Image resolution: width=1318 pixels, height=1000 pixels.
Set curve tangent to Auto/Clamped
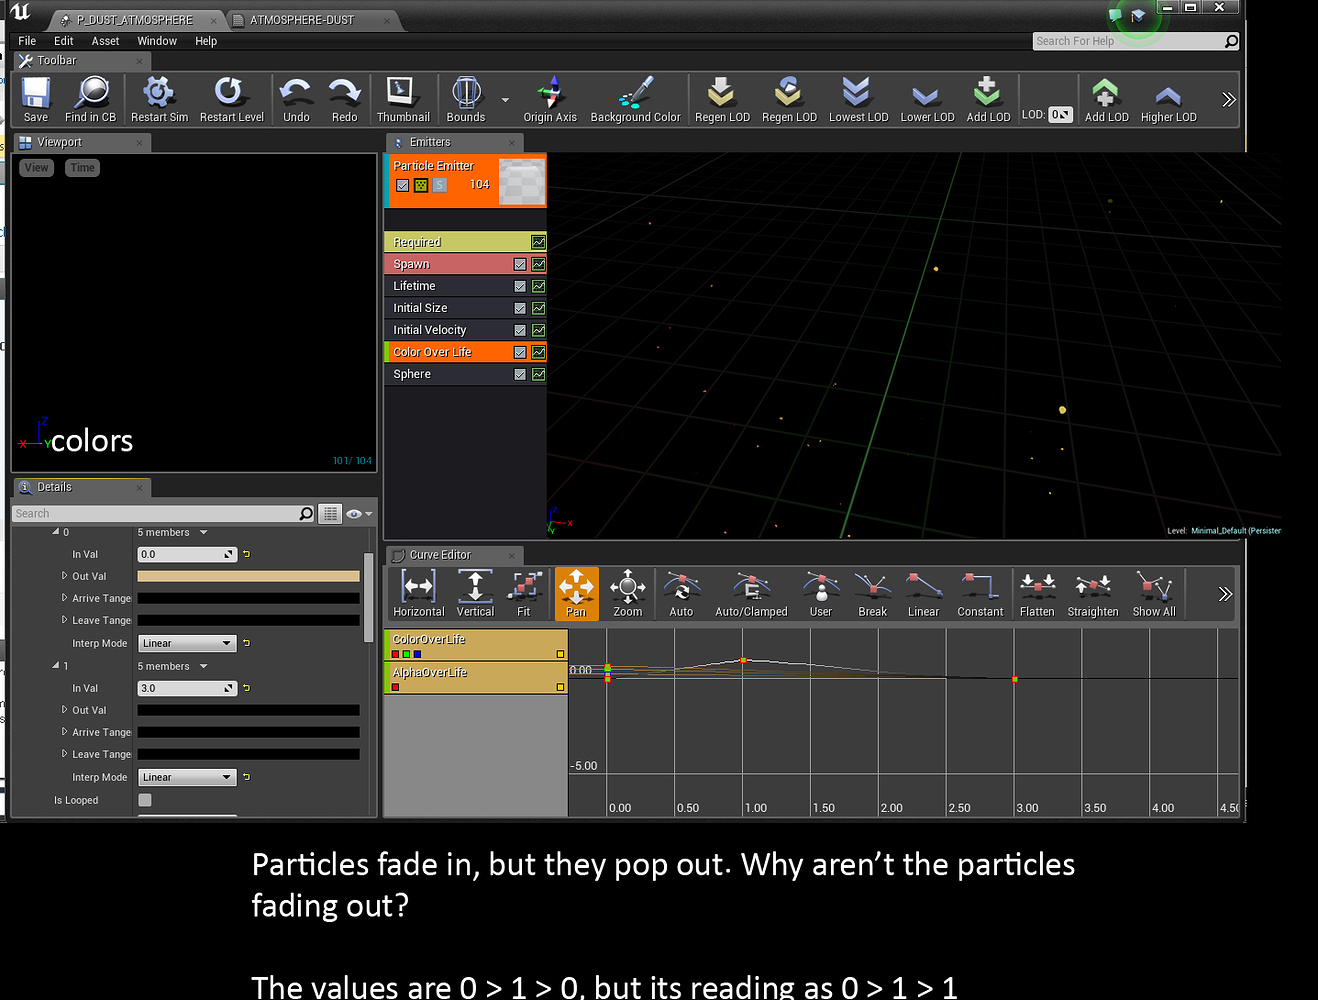[751, 594]
